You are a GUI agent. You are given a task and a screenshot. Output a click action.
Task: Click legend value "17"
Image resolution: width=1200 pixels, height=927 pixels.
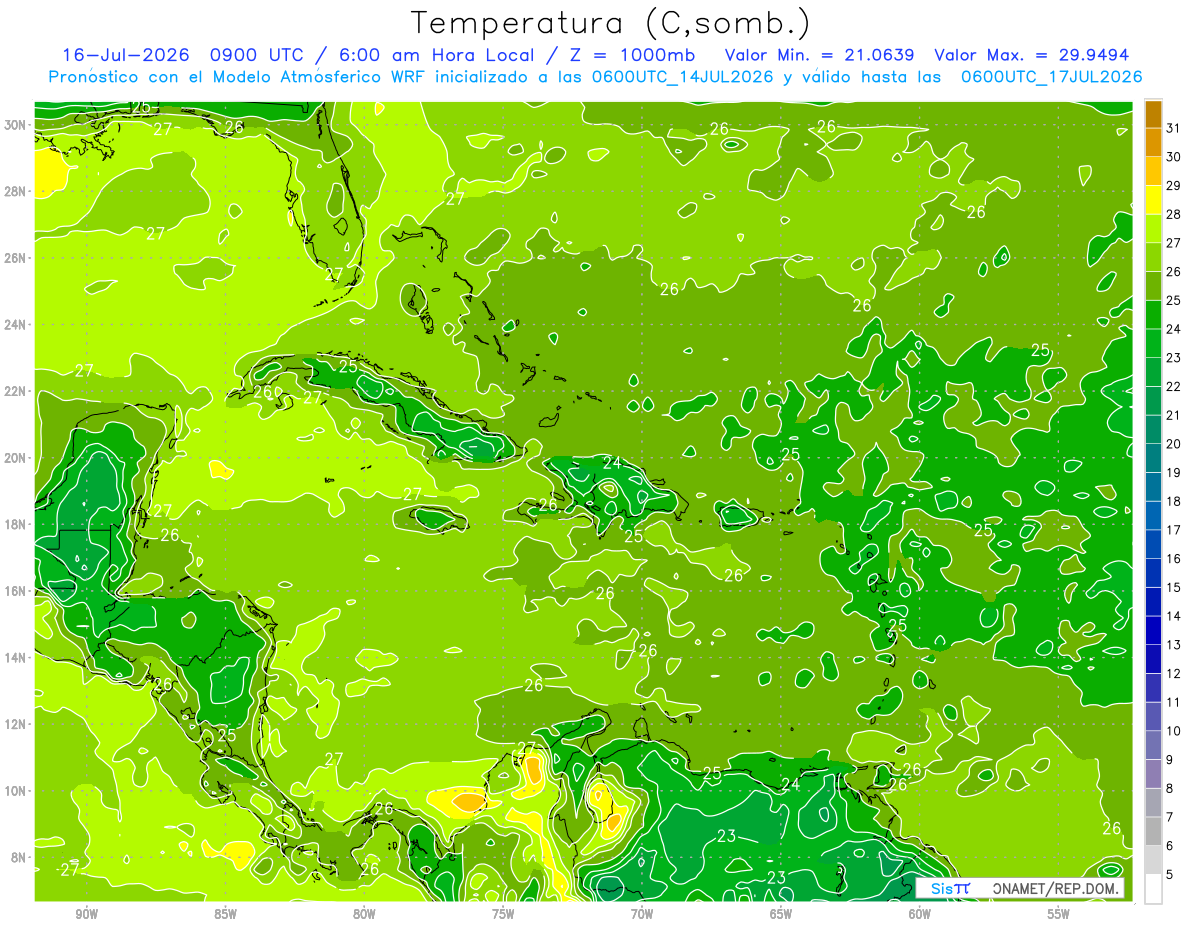click(1173, 530)
